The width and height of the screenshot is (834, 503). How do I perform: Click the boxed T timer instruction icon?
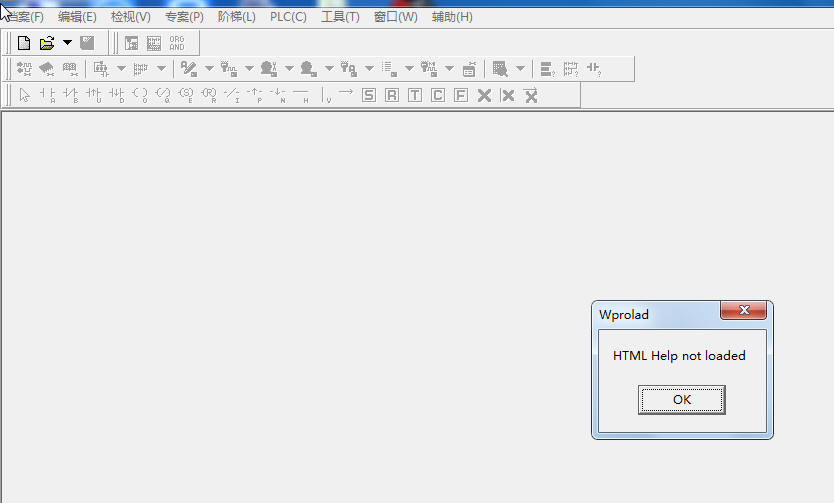(x=414, y=95)
